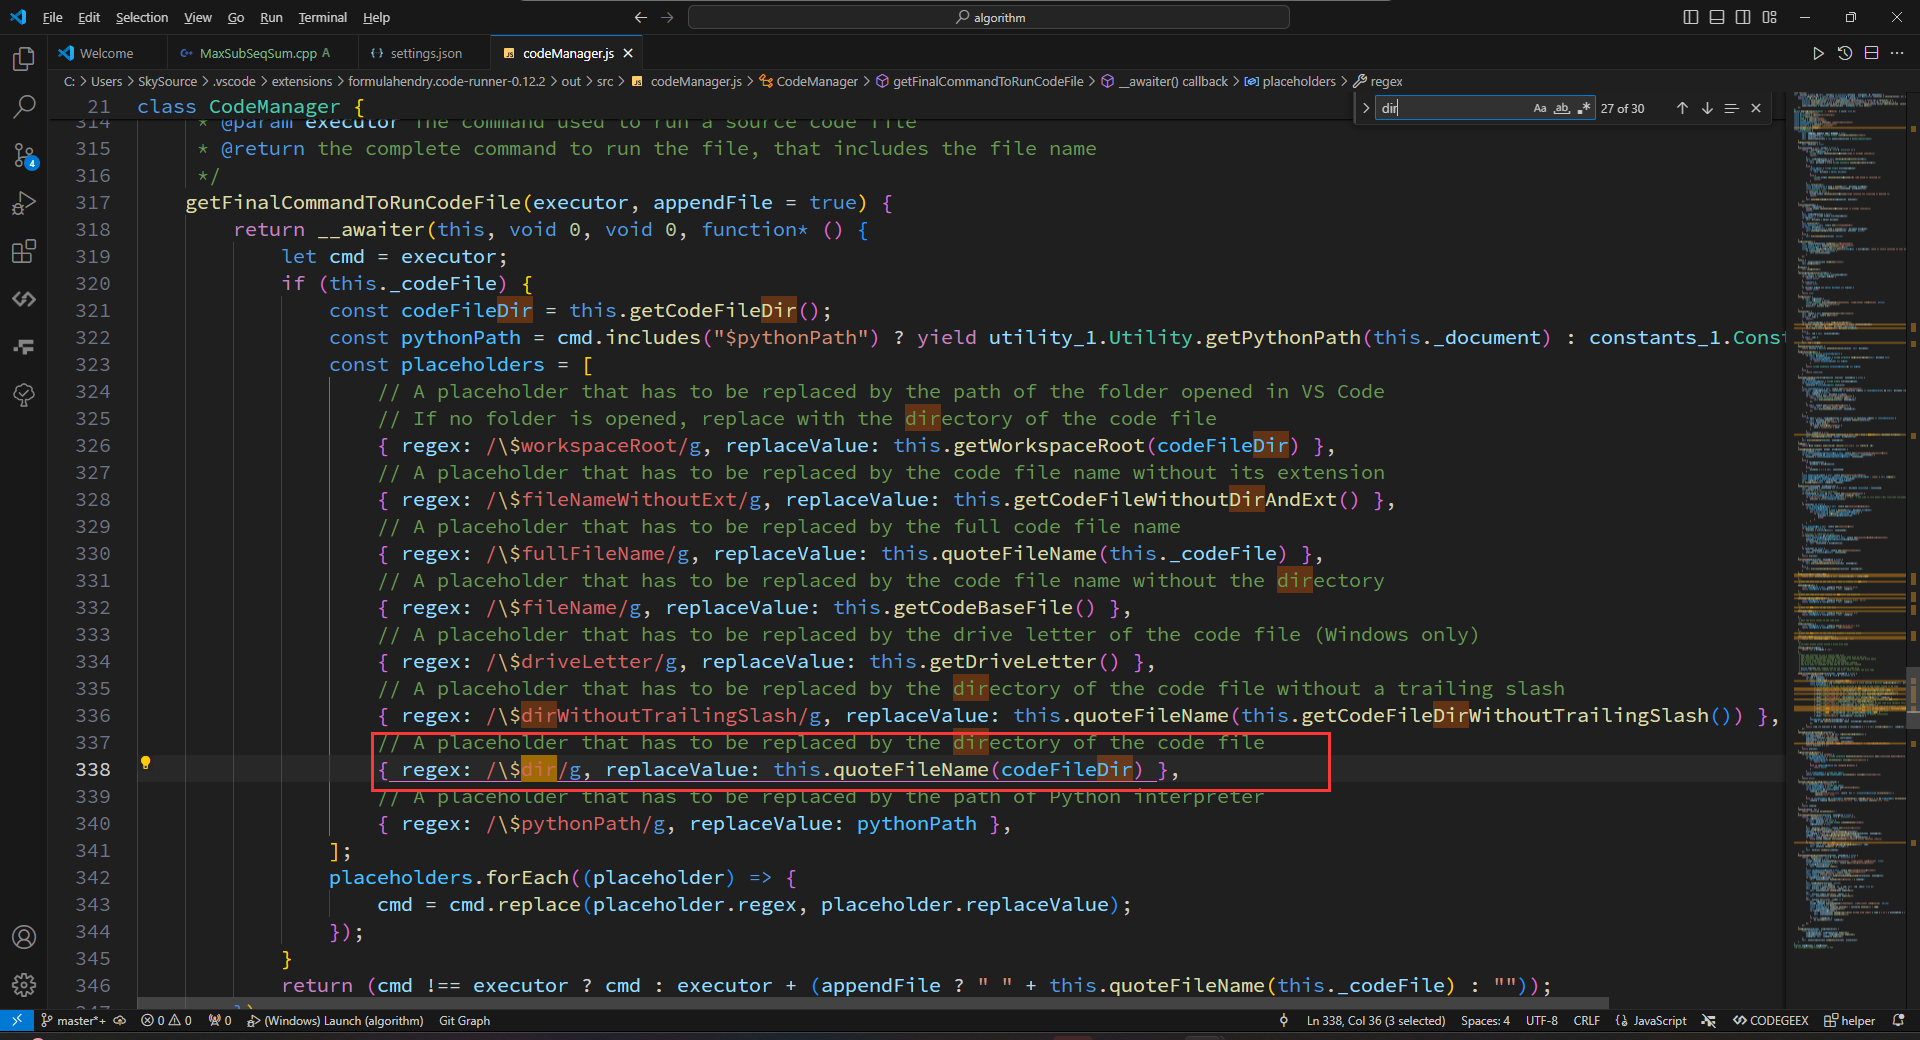Expand the 'codeManager.js' breadcrumb segment
The width and height of the screenshot is (1920, 1040).
[687, 81]
